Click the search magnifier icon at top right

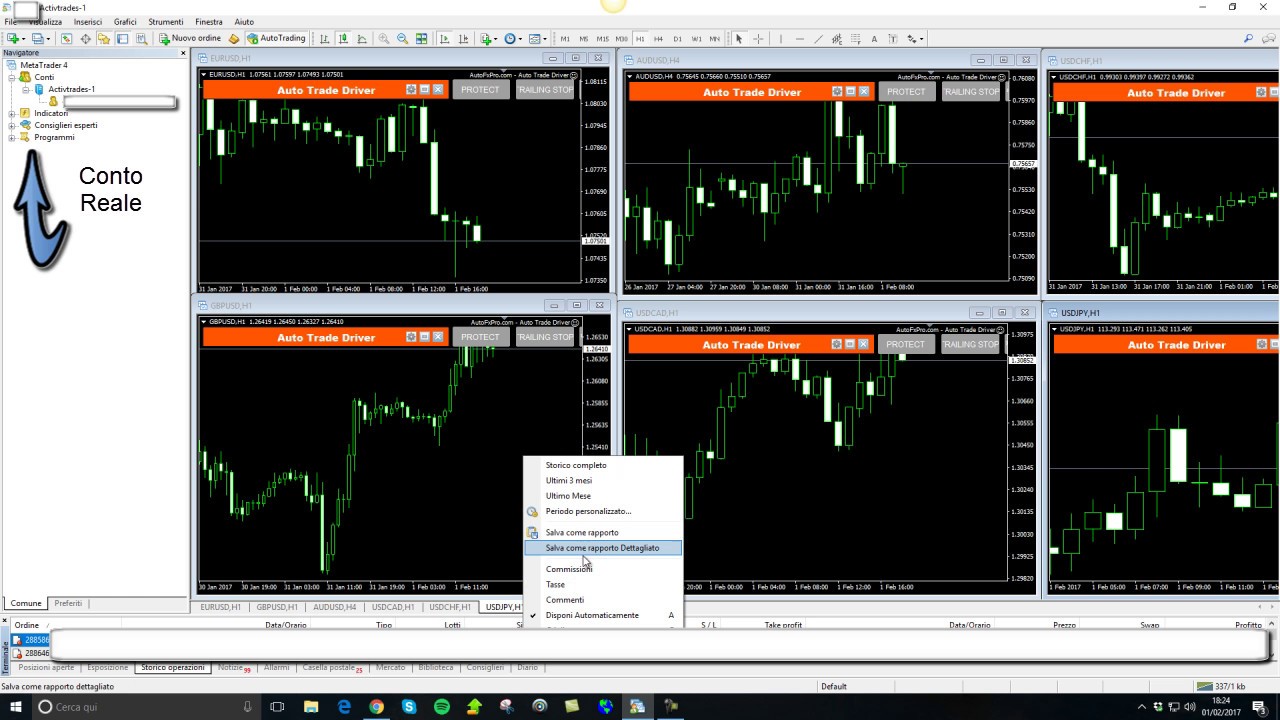(1248, 39)
